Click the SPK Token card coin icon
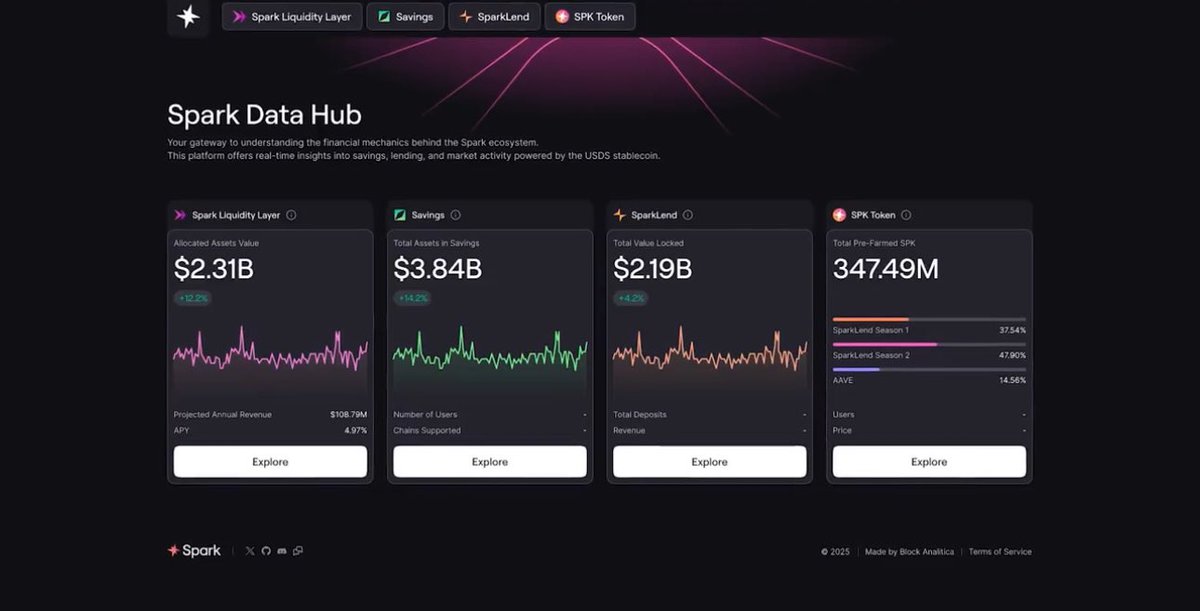1200x611 pixels. click(839, 215)
